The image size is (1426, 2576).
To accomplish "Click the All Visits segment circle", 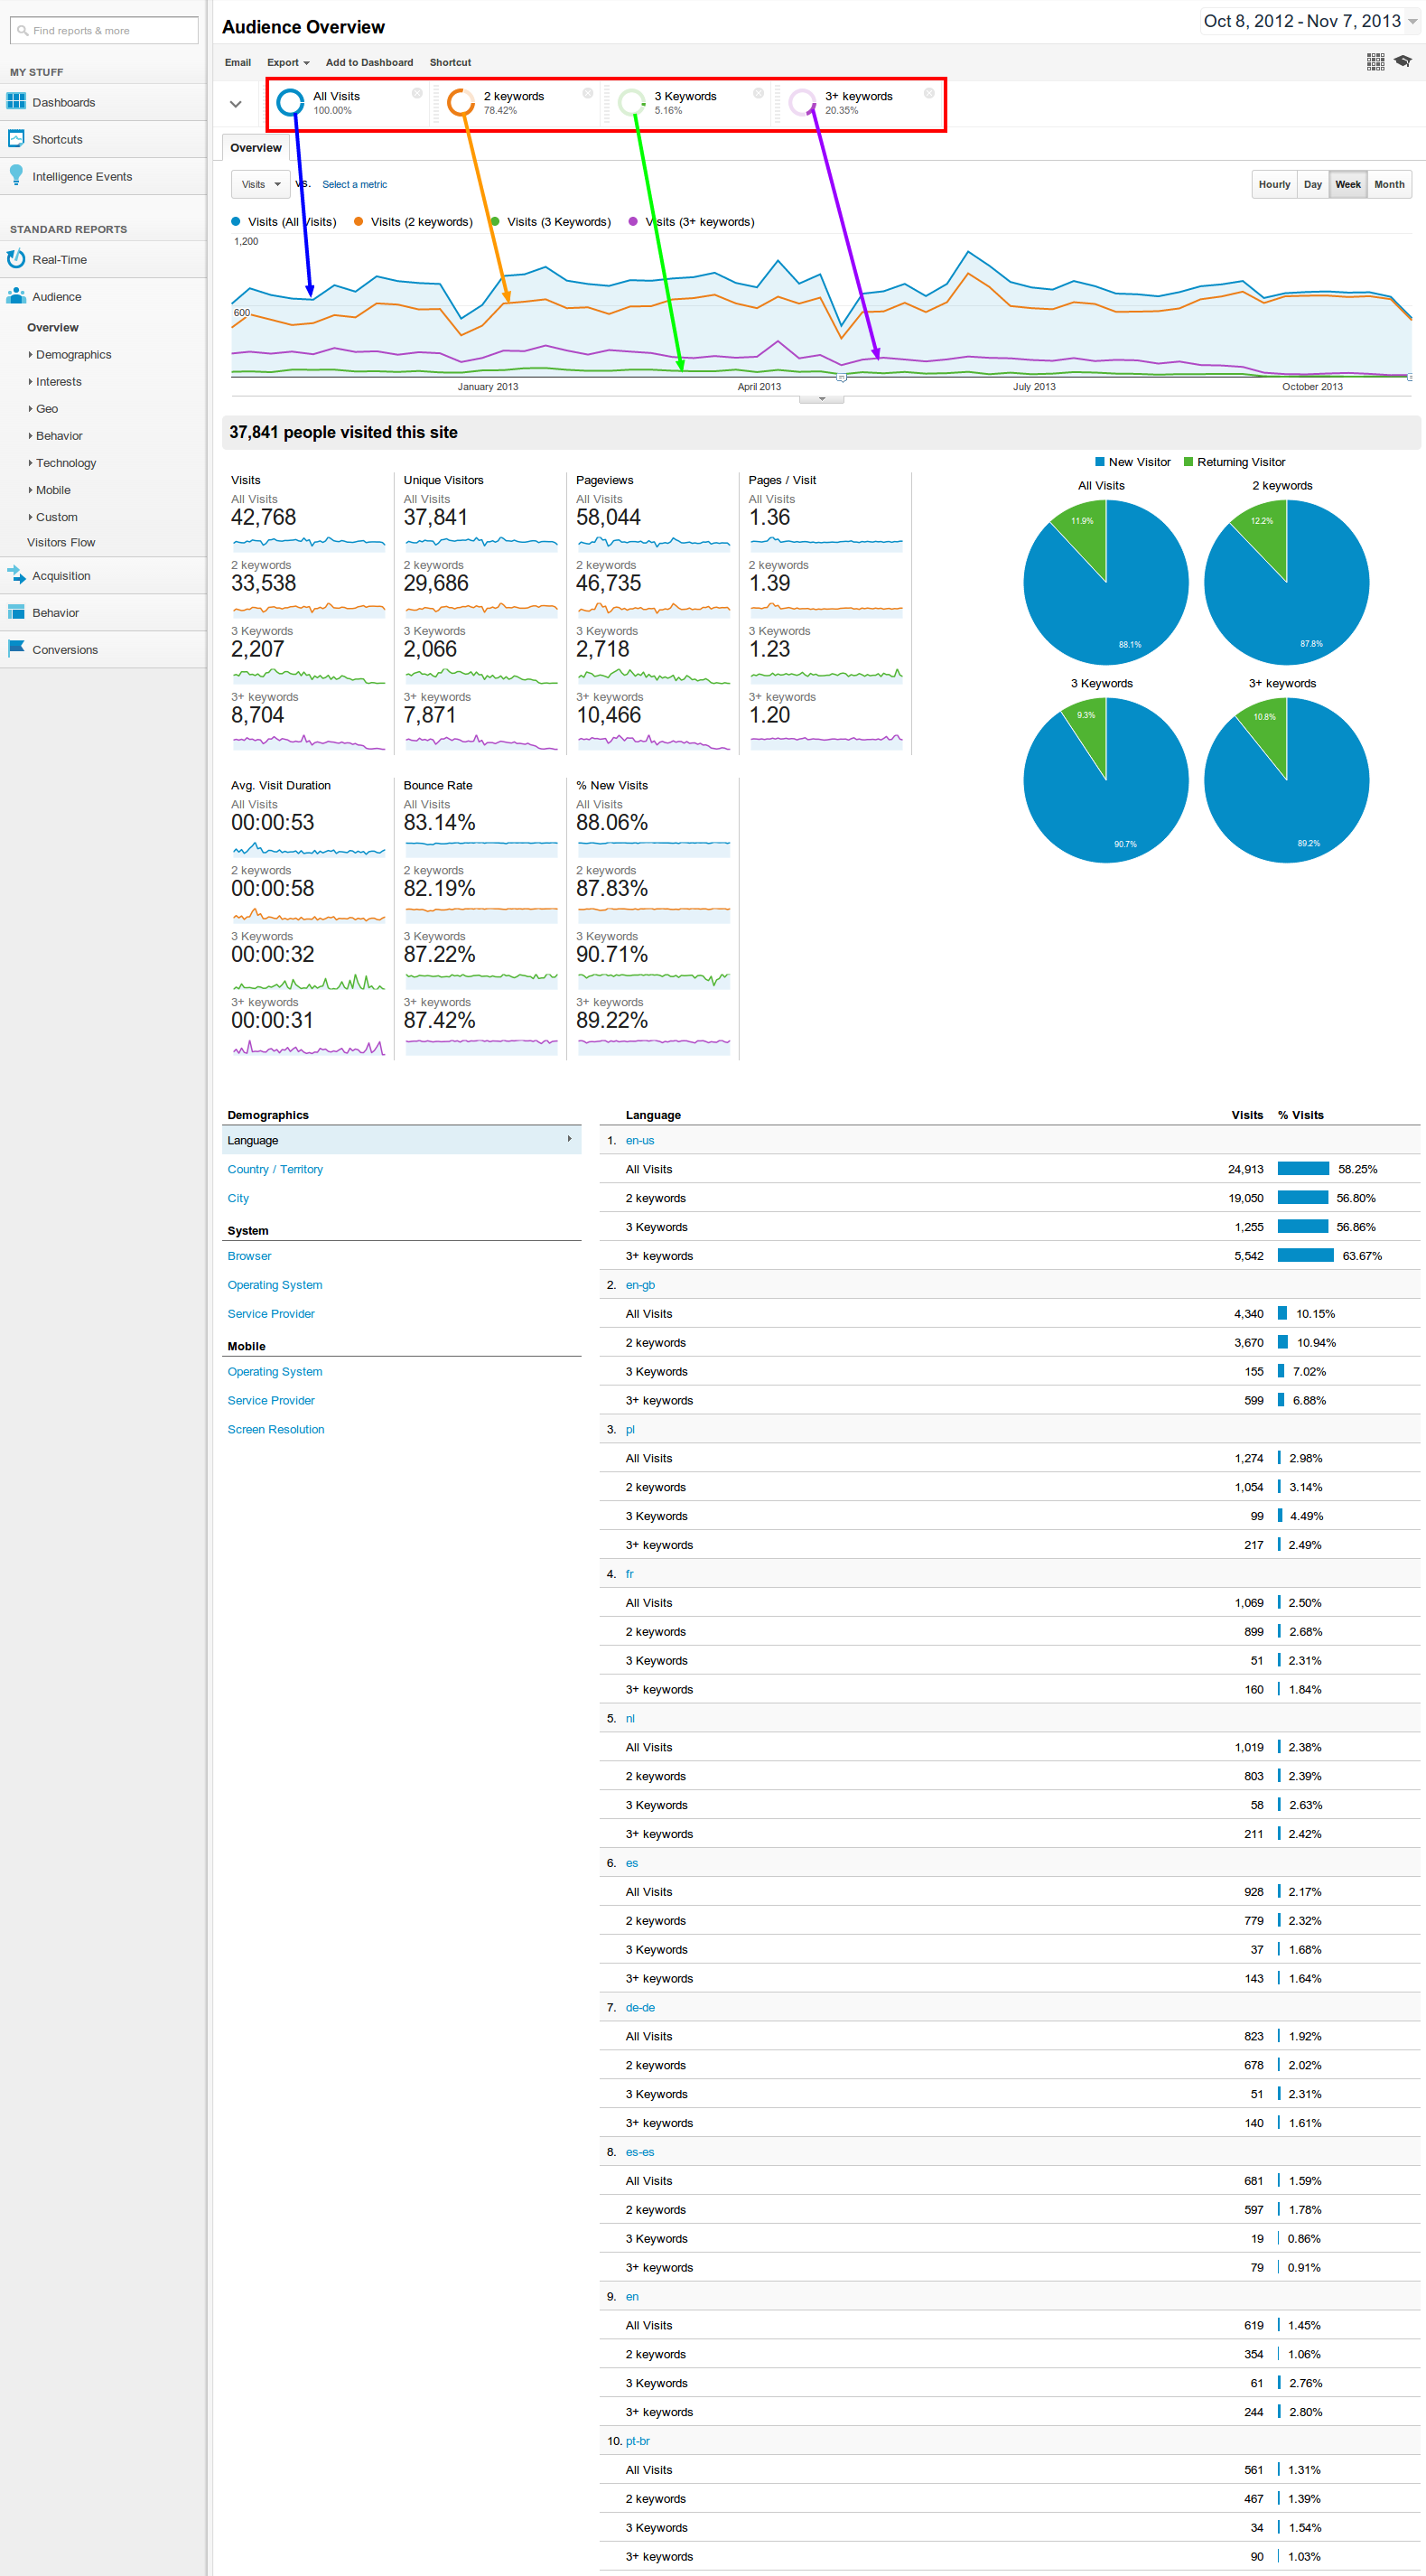I will [290, 102].
